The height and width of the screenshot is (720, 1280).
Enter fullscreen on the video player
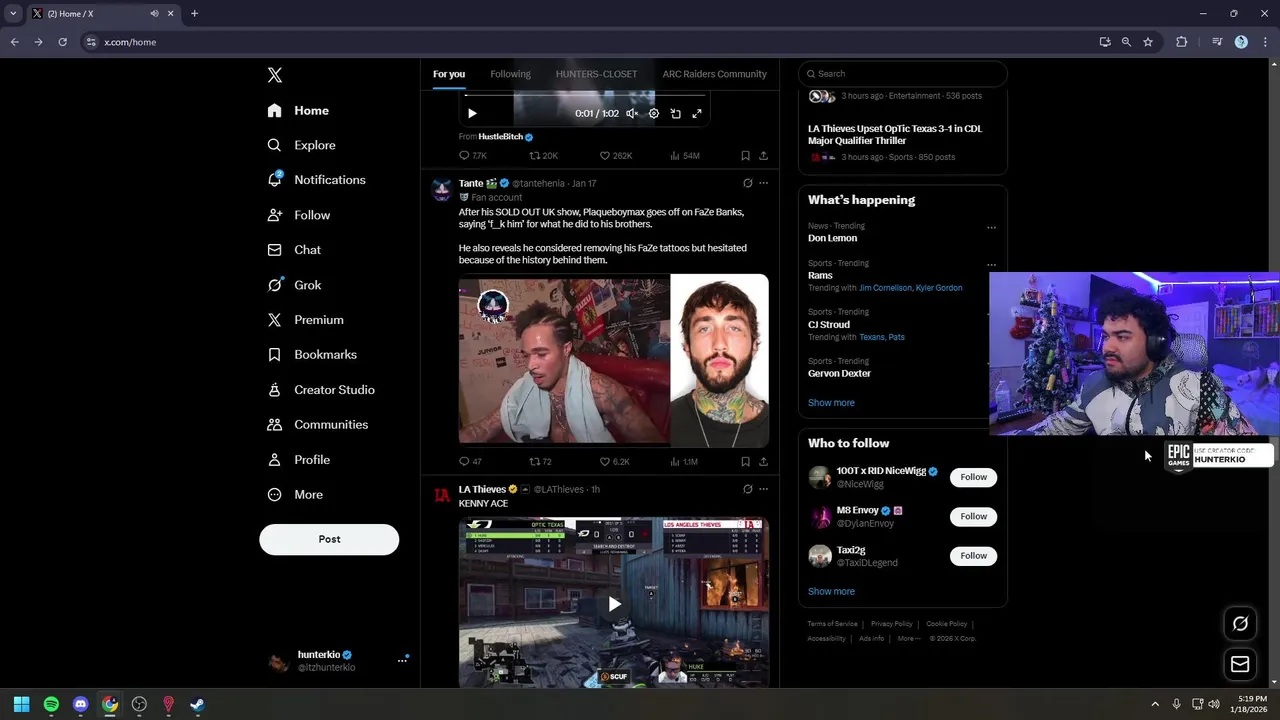tap(697, 114)
